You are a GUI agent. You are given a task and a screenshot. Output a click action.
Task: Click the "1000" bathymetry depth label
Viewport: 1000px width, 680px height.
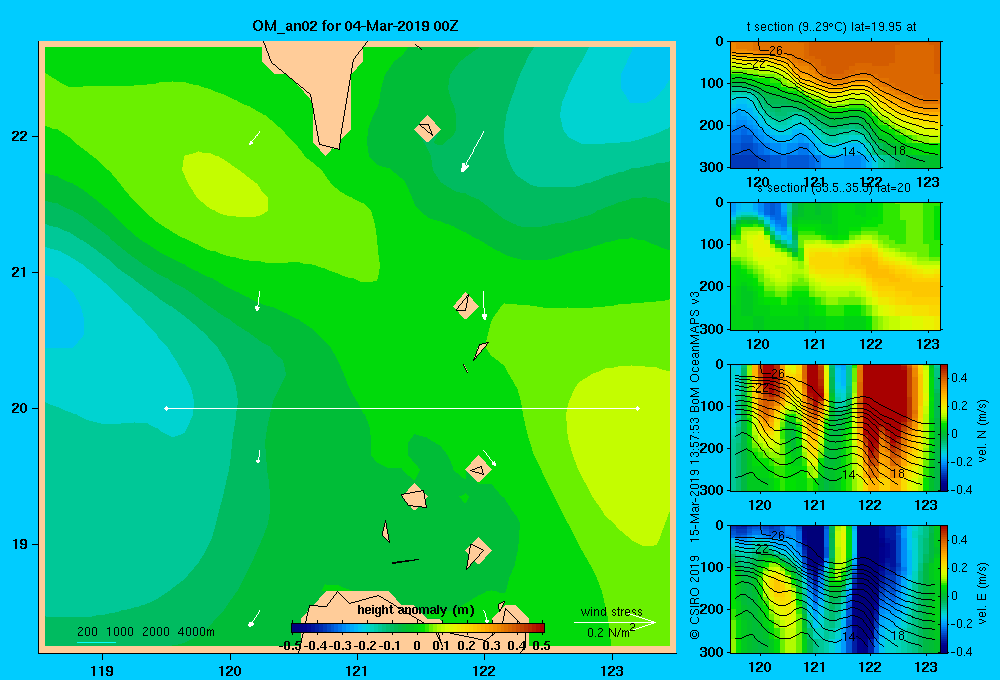(x=120, y=632)
